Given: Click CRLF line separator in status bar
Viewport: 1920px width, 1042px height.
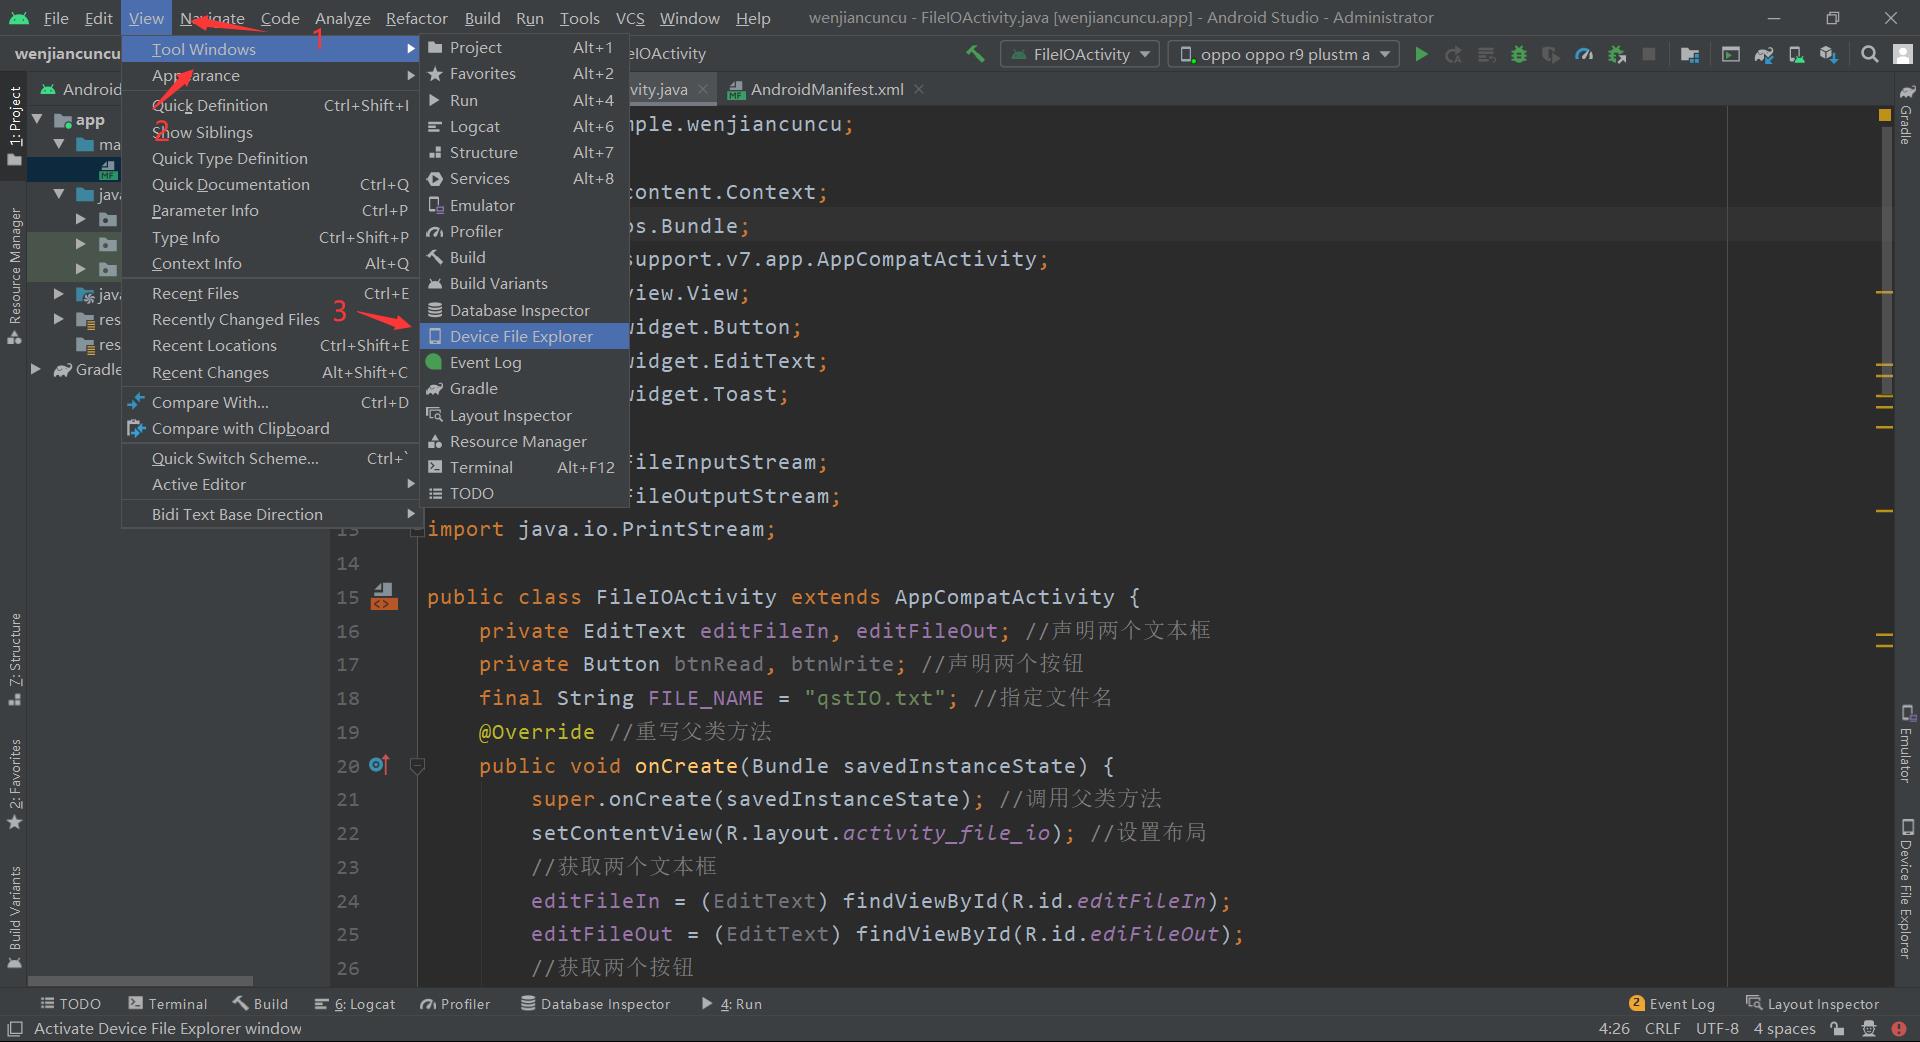Looking at the screenshot, I should click(x=1663, y=1029).
